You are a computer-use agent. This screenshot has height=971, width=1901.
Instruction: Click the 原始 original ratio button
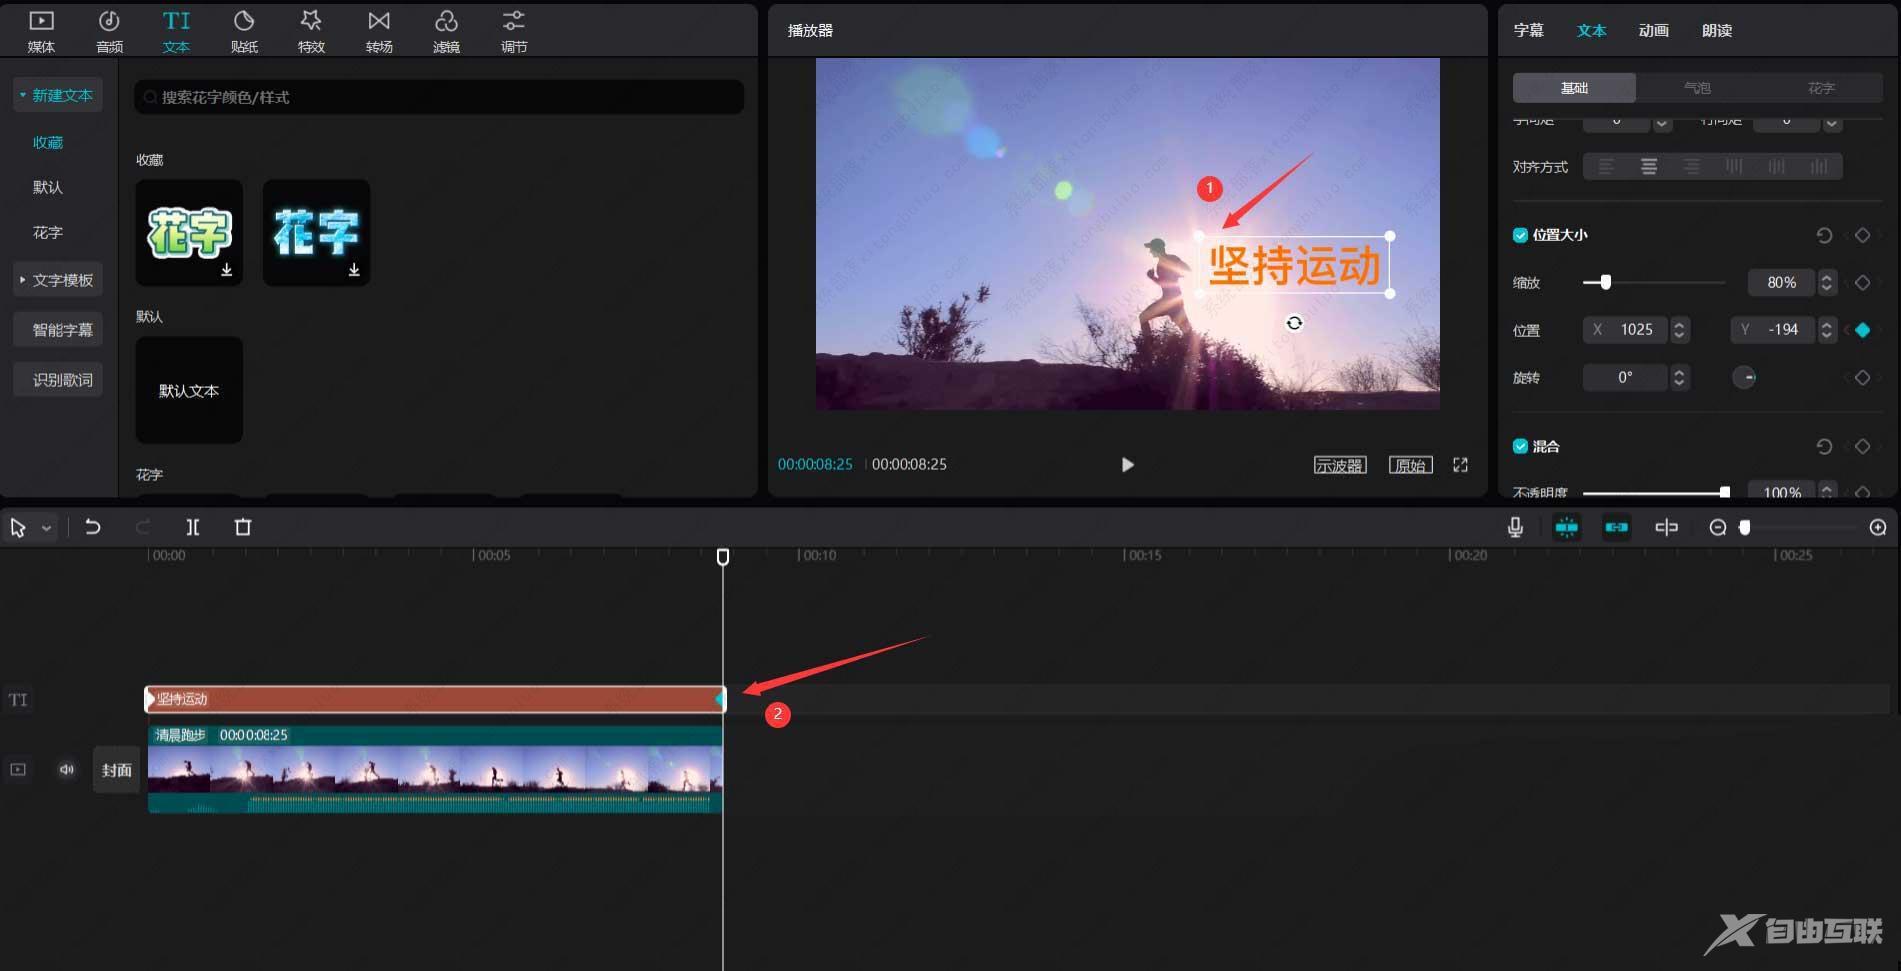pos(1410,465)
